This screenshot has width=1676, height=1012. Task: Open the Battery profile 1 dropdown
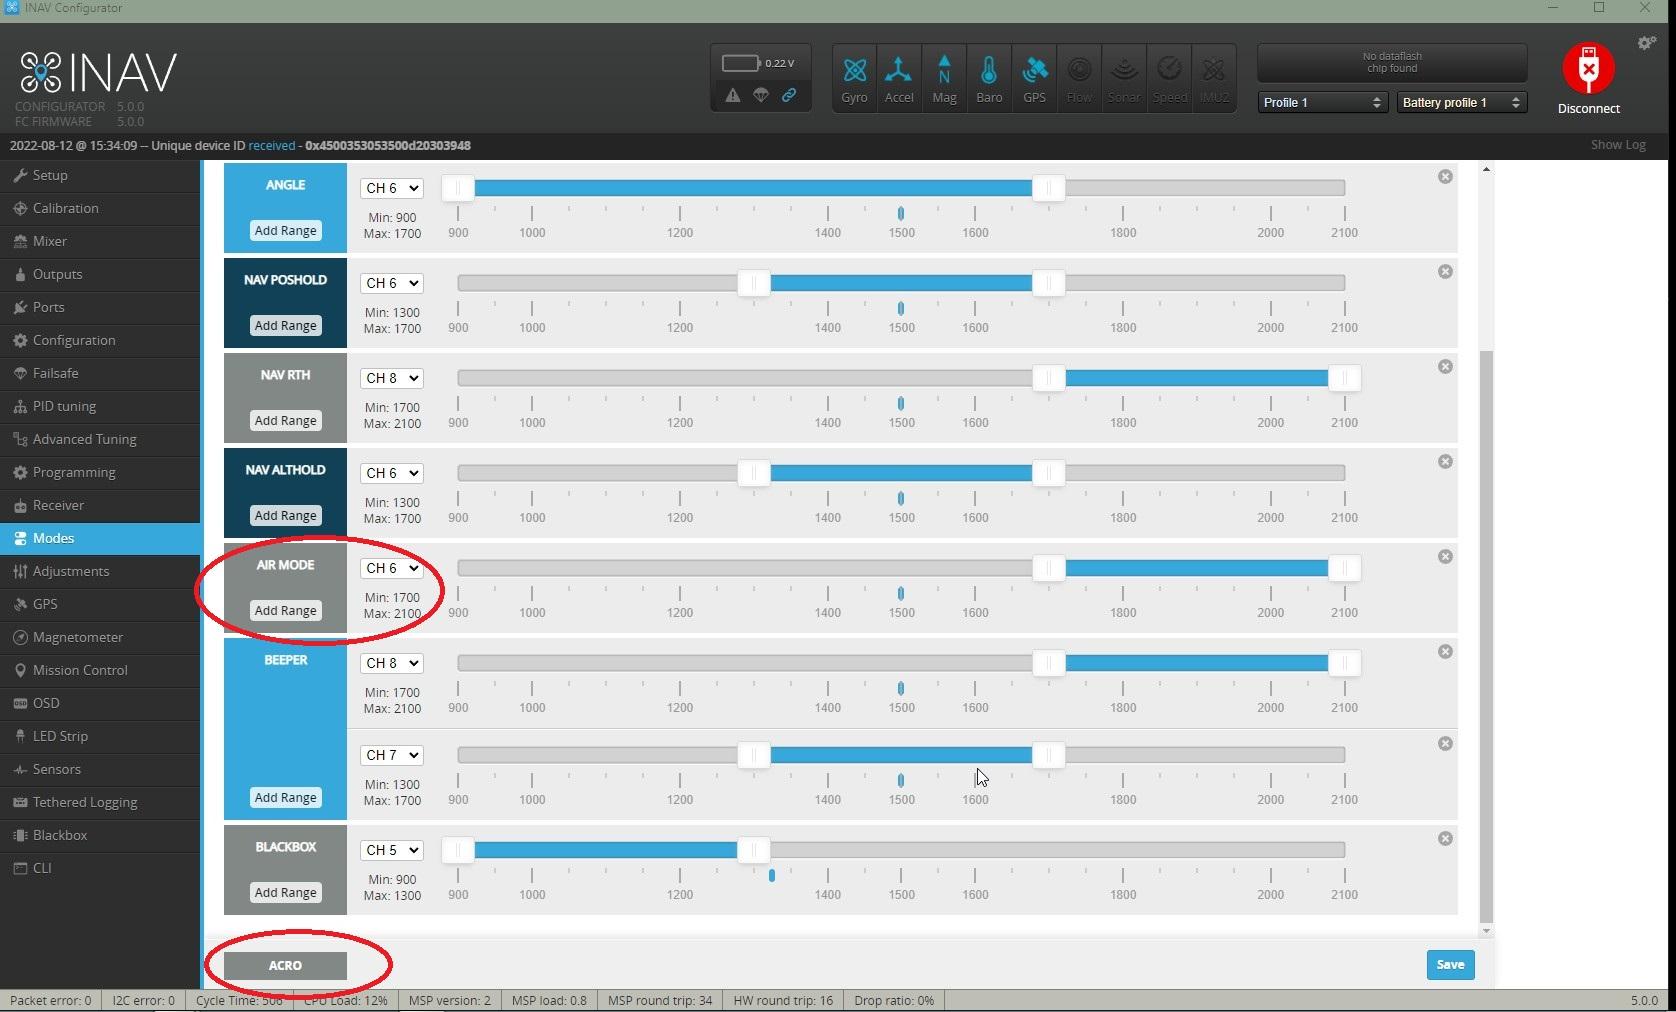(x=1460, y=102)
